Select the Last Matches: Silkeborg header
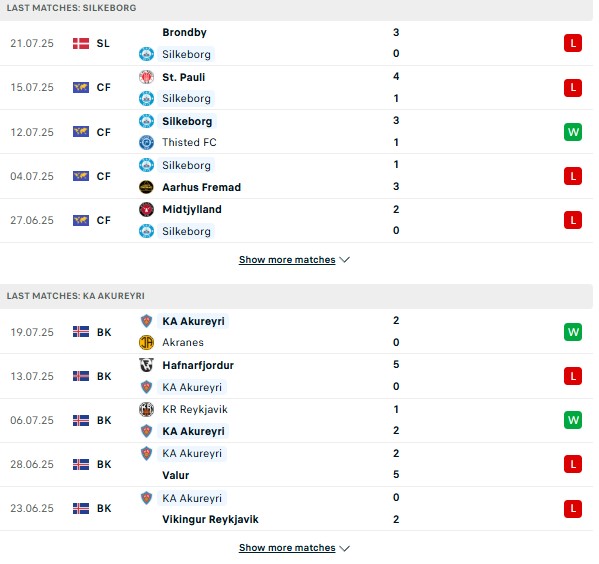Screen dimensions: 599x564 click(296, 8)
